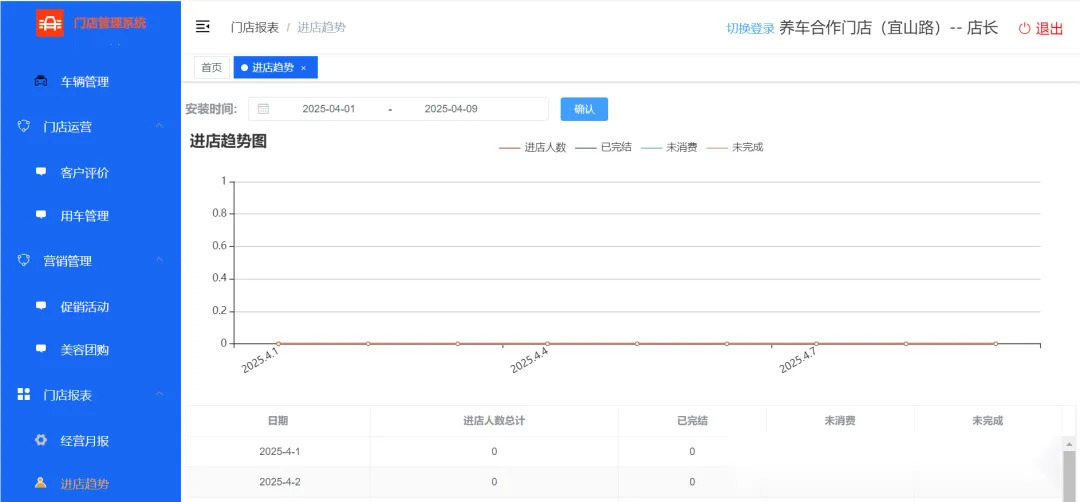Click the 2025.4.7 chart data point
The image size is (1080, 502).
[816, 343]
